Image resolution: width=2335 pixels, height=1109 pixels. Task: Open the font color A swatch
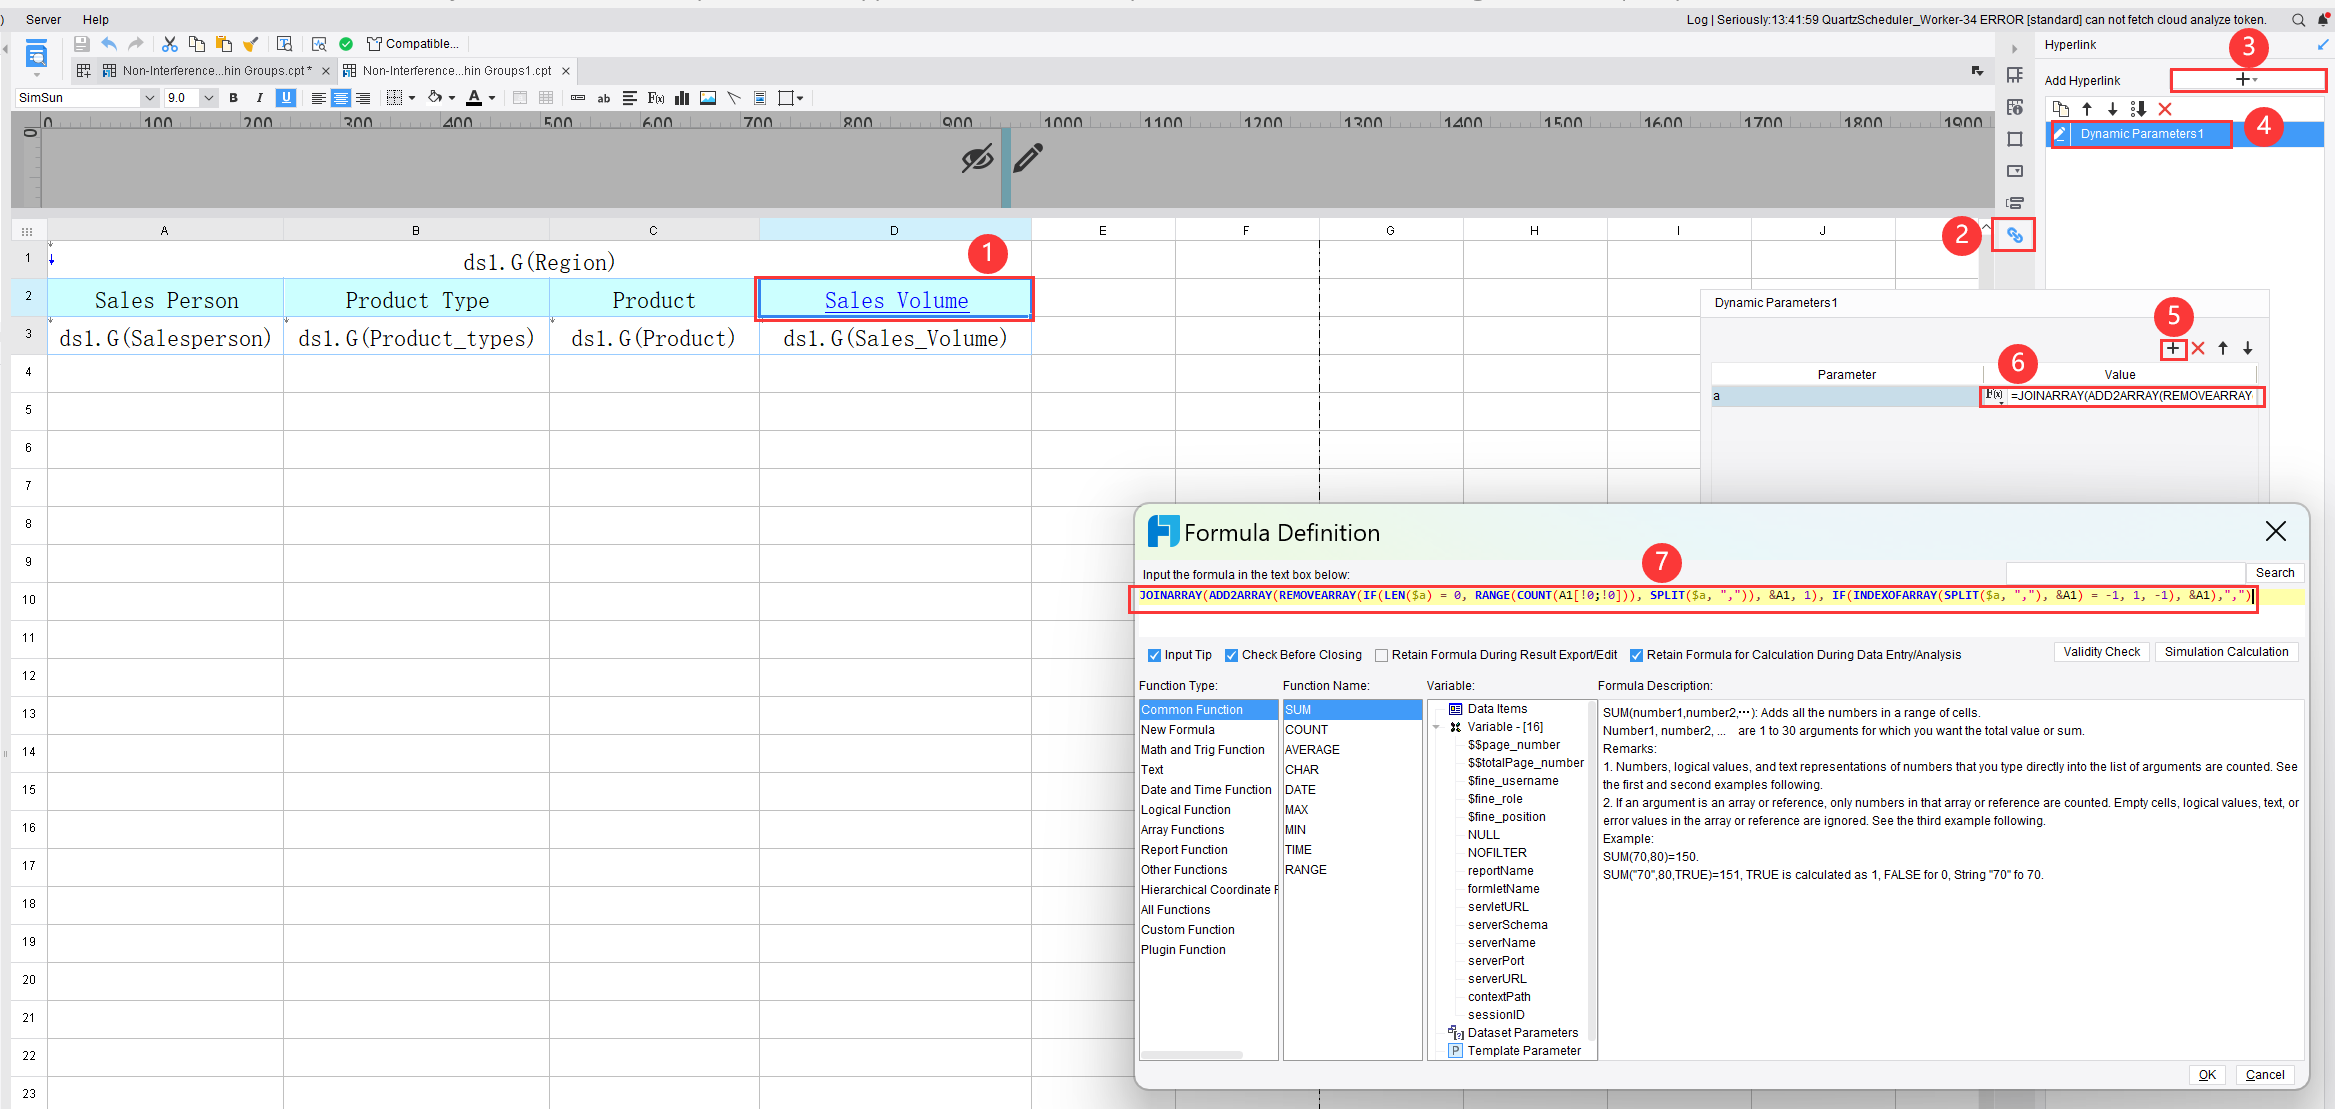point(474,98)
